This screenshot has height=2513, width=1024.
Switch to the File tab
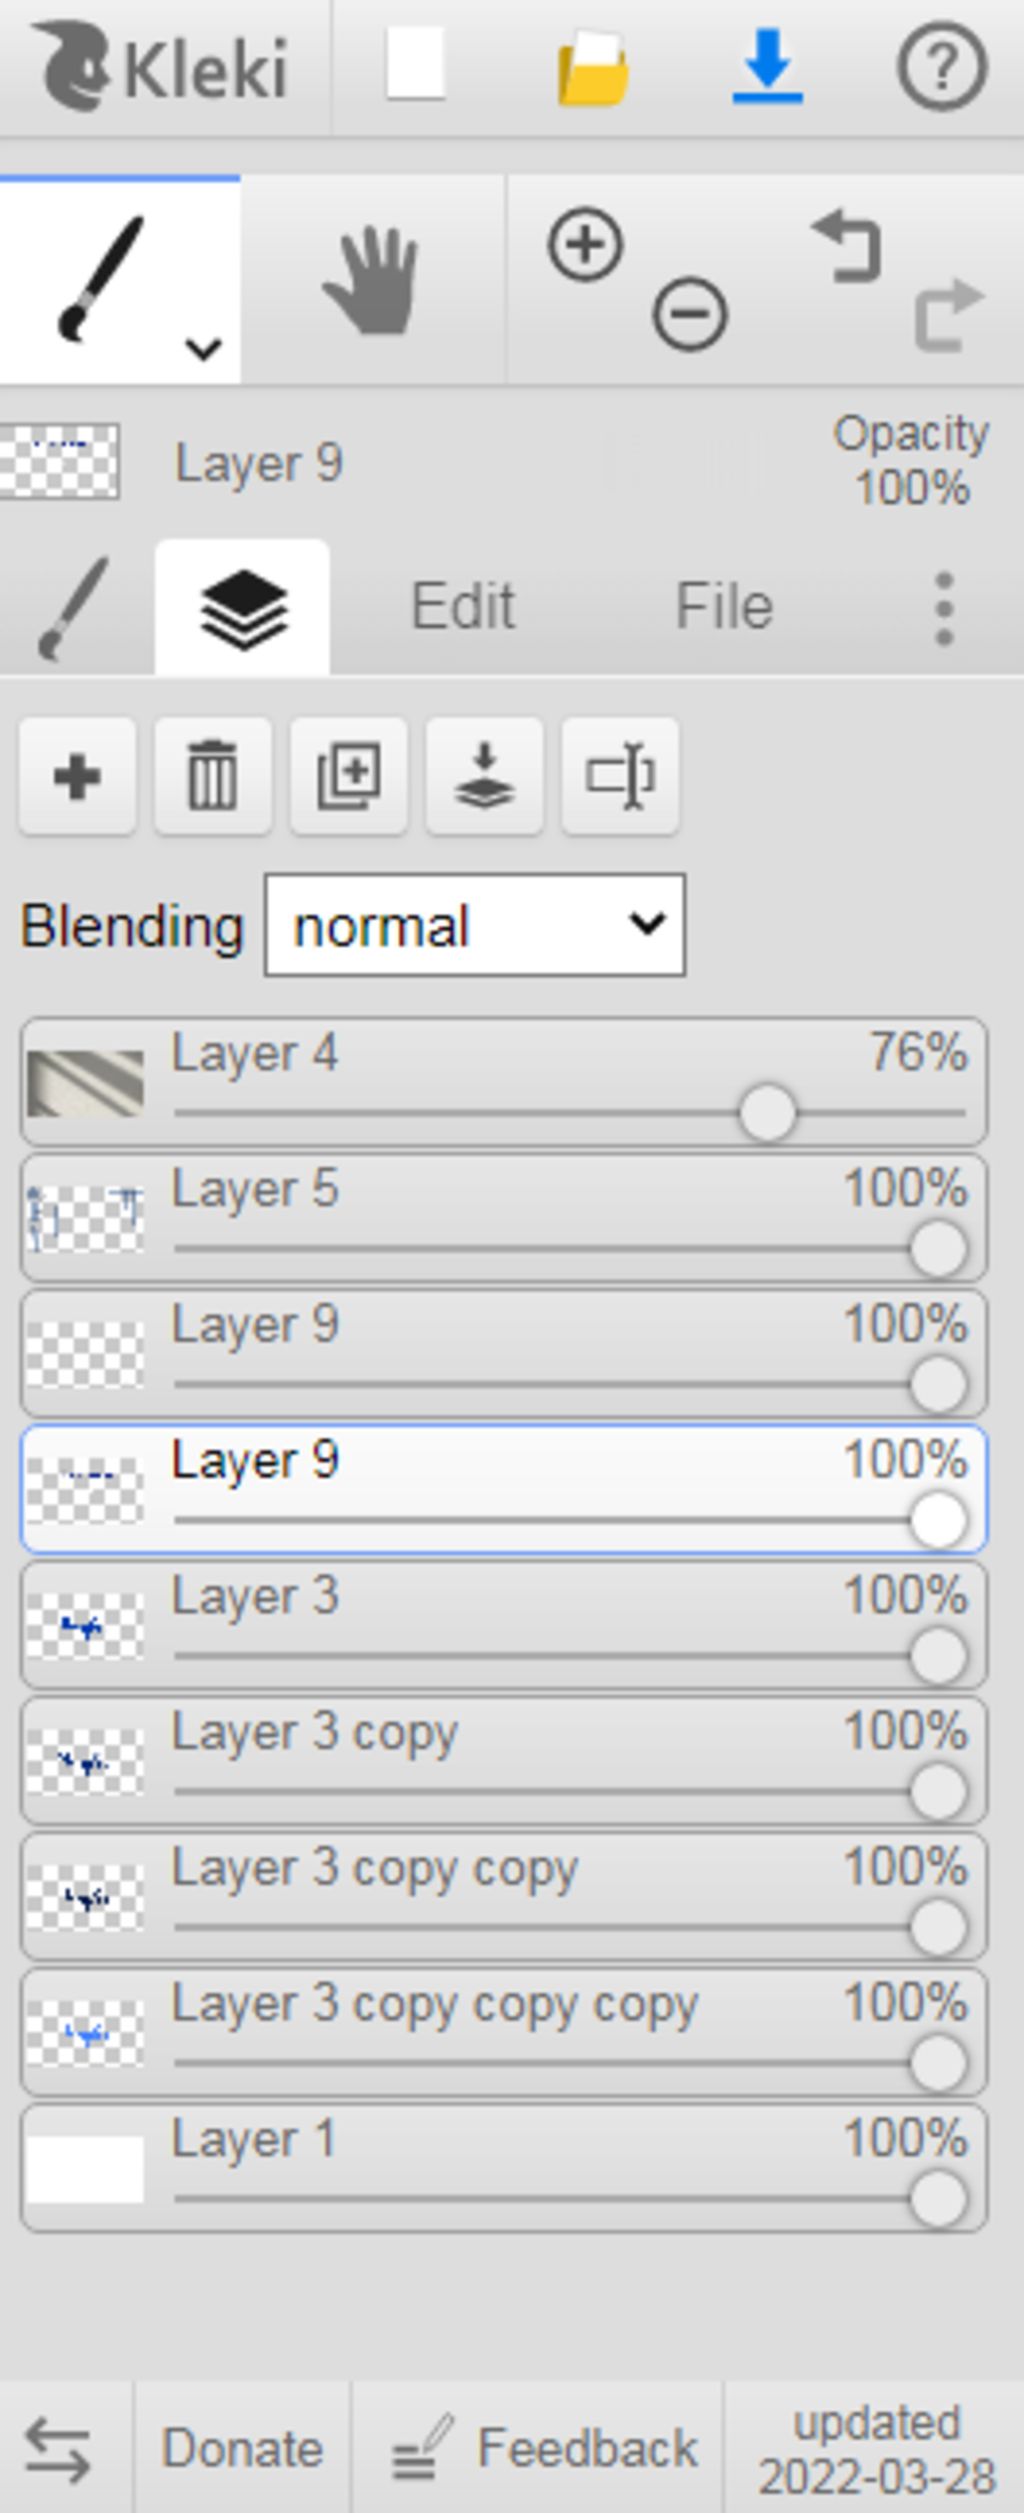724,606
